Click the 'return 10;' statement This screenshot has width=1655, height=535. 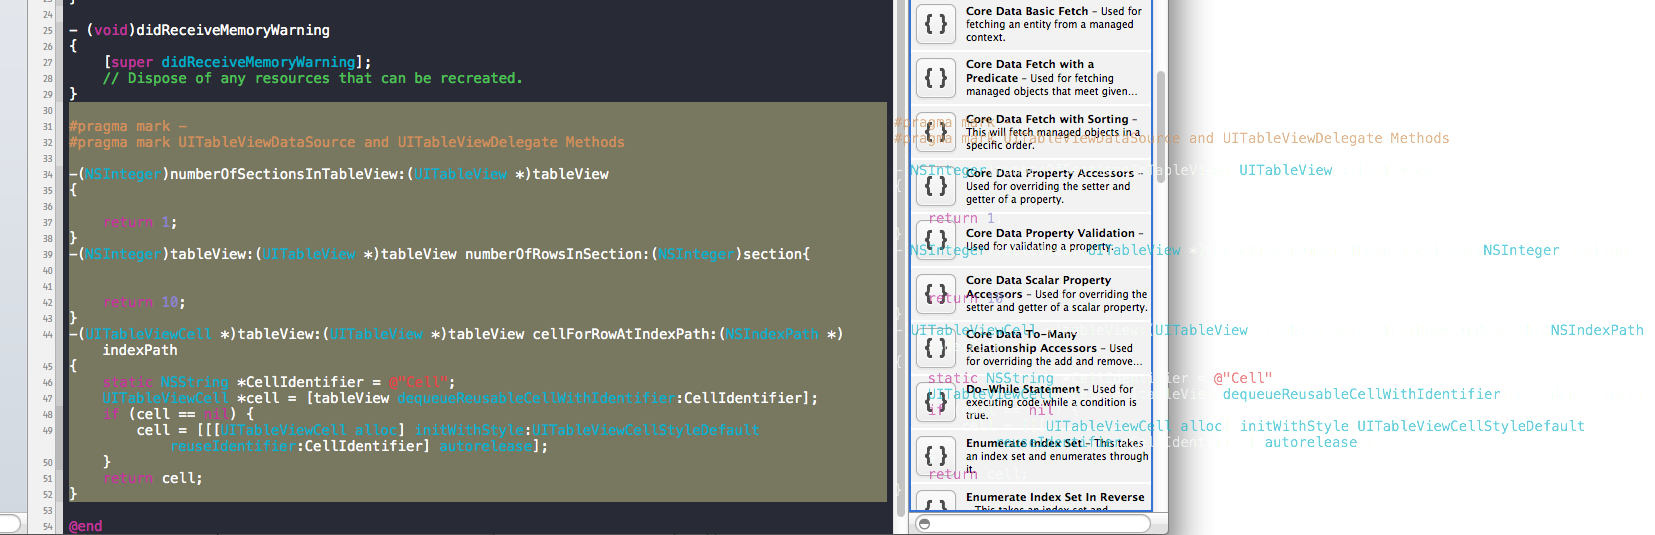[144, 302]
